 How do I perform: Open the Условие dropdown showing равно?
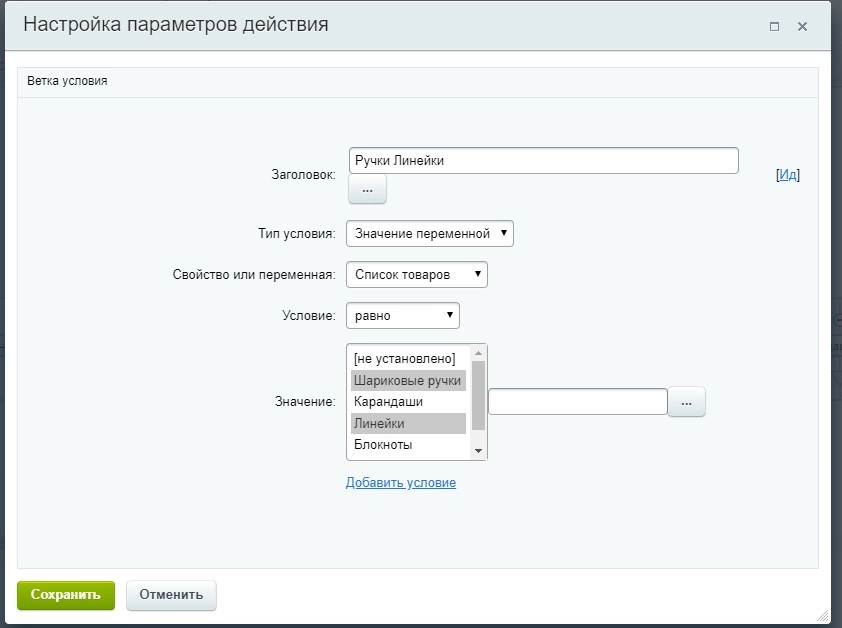tap(402, 315)
